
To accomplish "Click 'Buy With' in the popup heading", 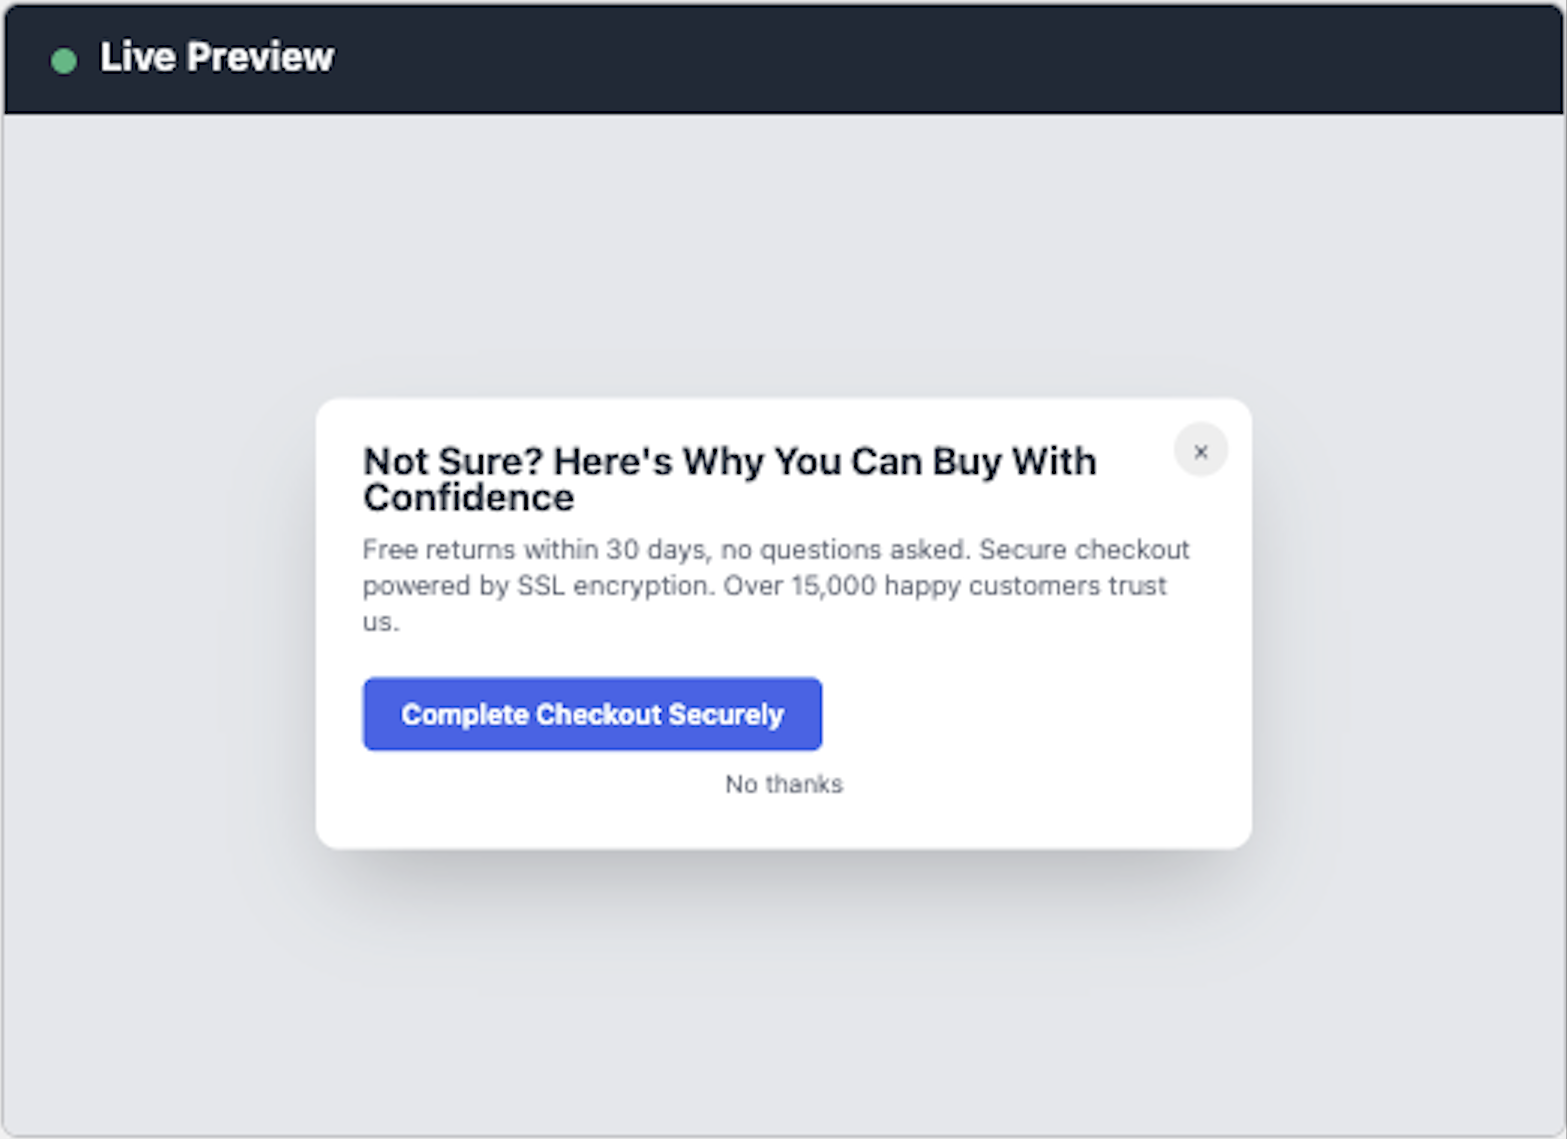I will point(1014,462).
